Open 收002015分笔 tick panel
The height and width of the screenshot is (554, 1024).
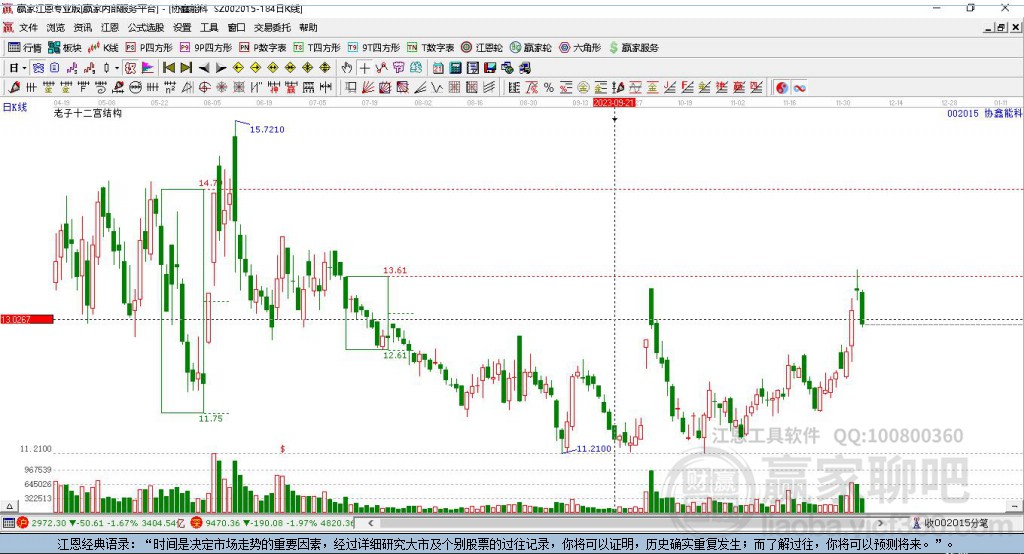tap(952, 523)
